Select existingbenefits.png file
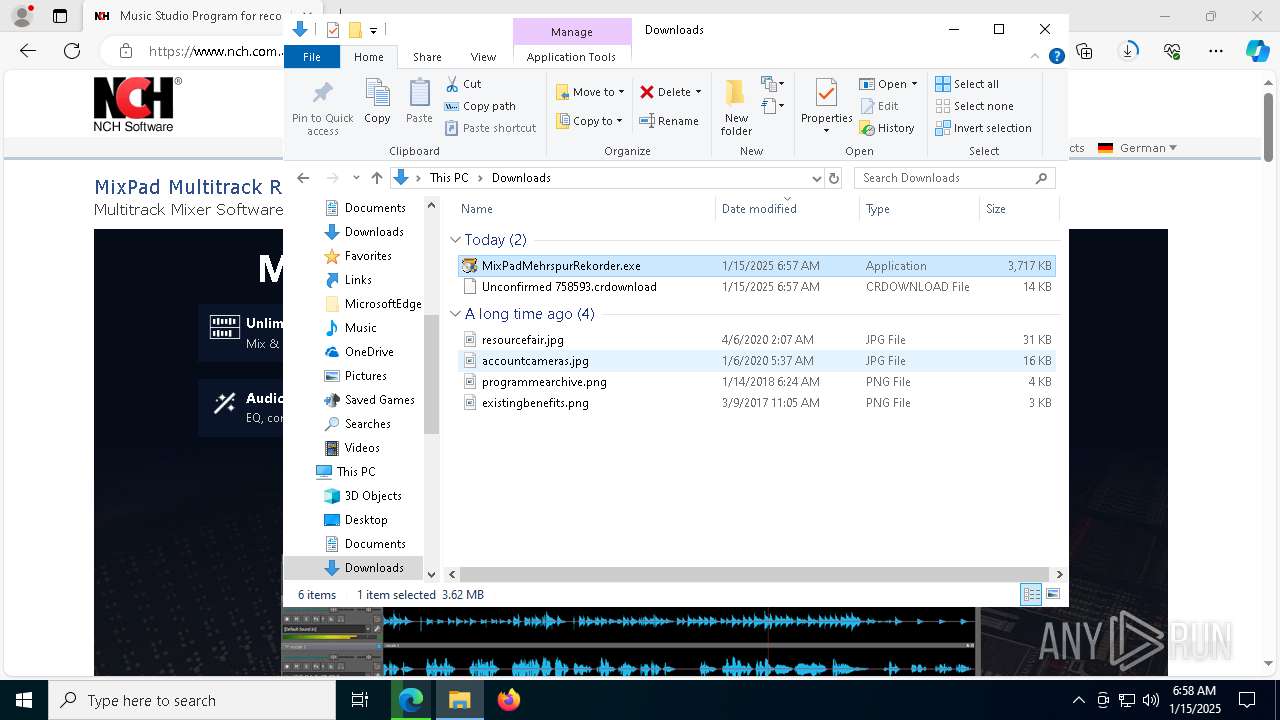Viewport: 1280px width, 720px height. (756, 403)
